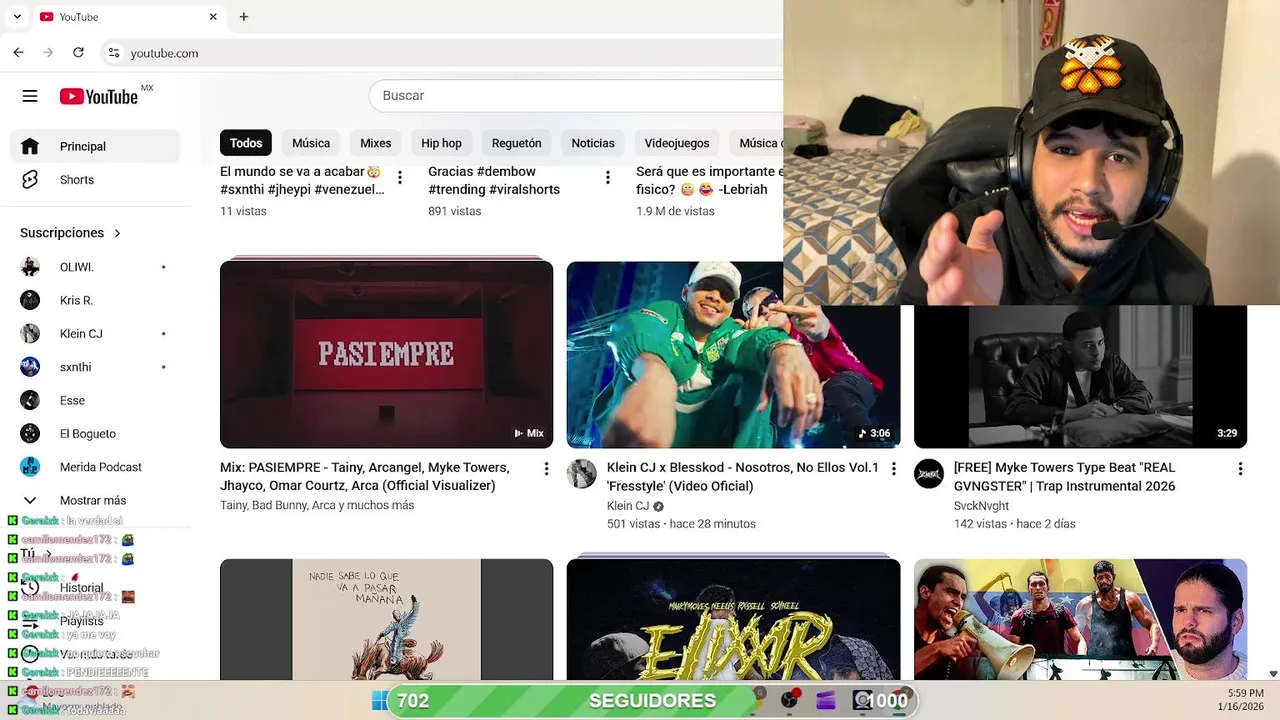Open SvckNvght channel avatar
The image size is (1280, 720).
929,474
